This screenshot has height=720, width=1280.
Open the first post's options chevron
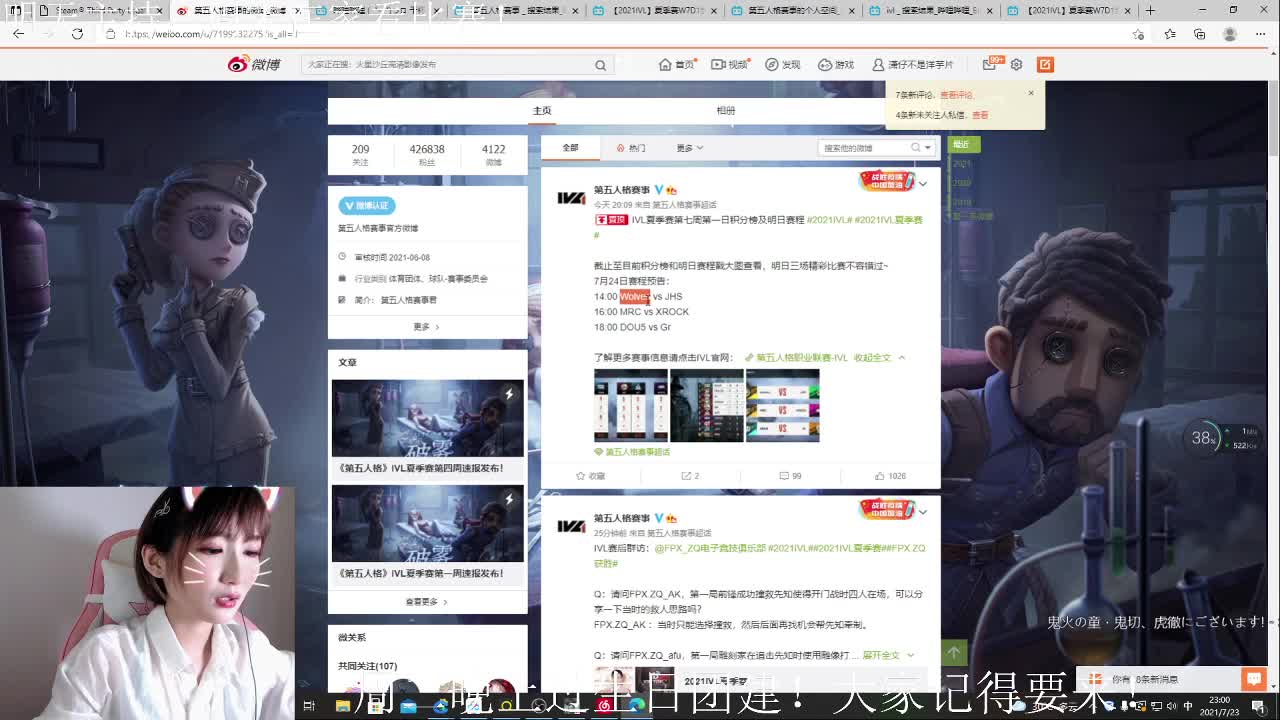(923, 184)
